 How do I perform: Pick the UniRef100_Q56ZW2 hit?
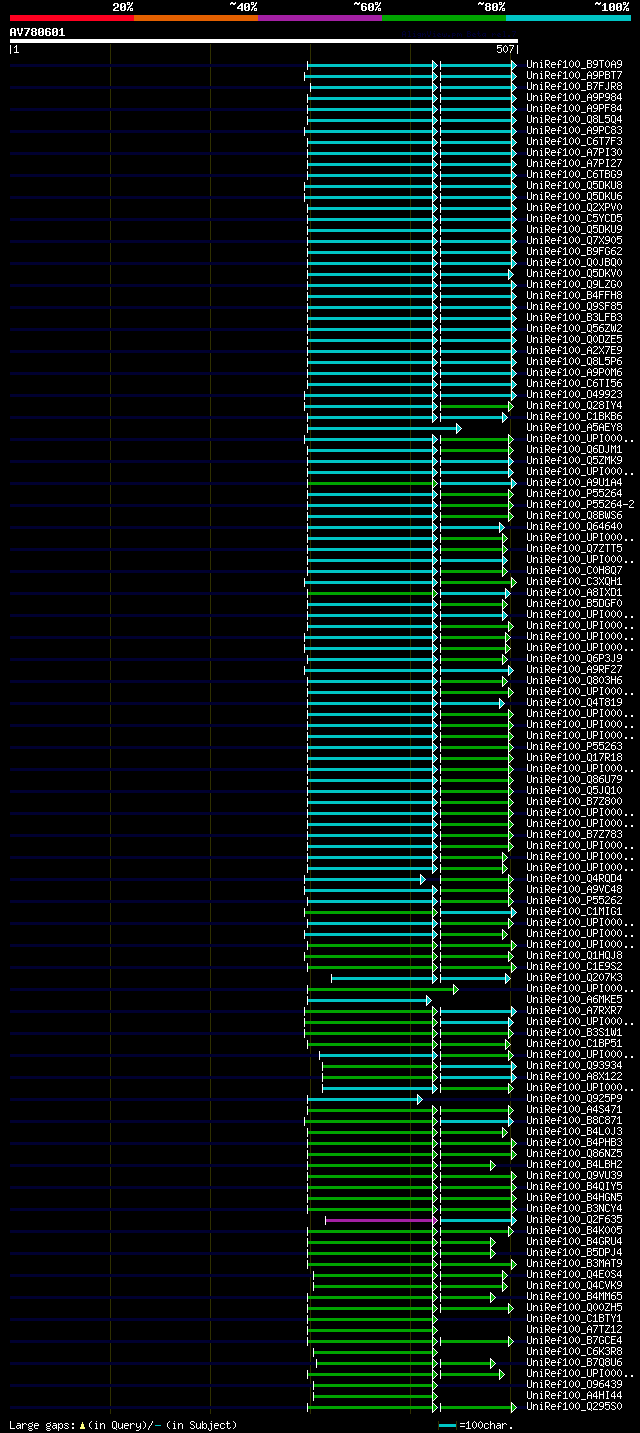pyautogui.click(x=574, y=329)
